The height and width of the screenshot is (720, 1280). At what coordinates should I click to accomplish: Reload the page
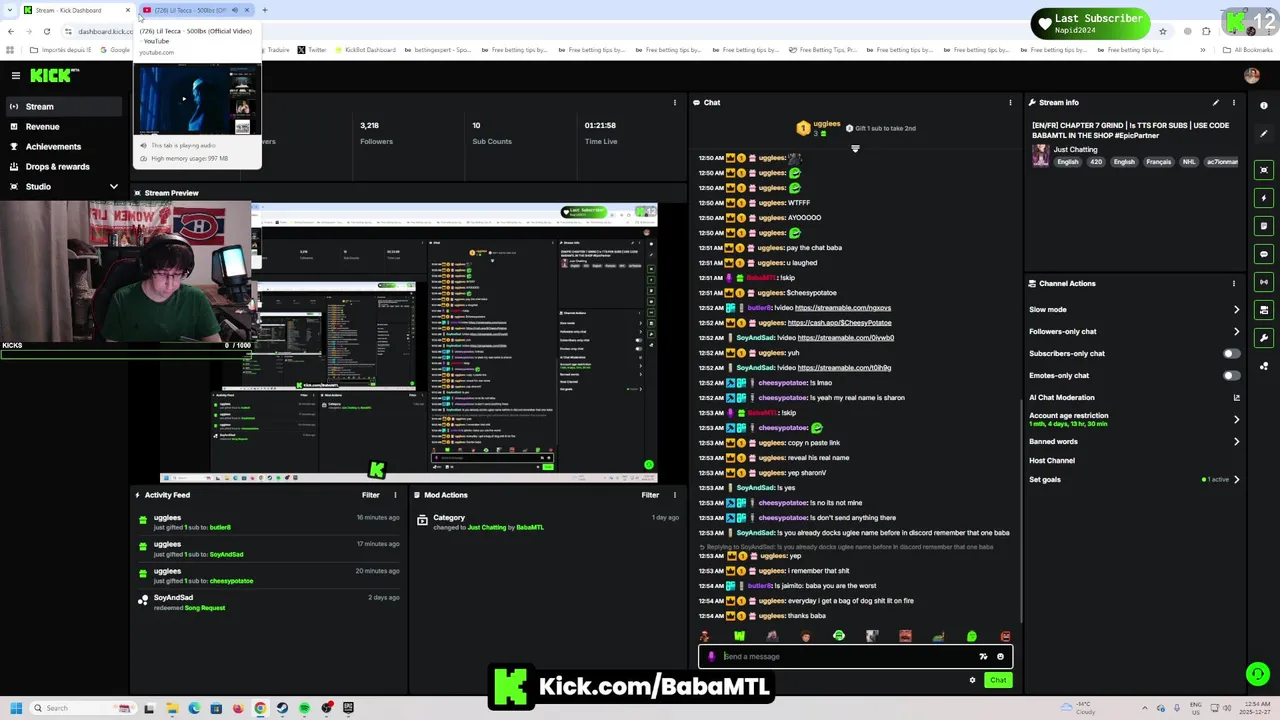[47, 31]
